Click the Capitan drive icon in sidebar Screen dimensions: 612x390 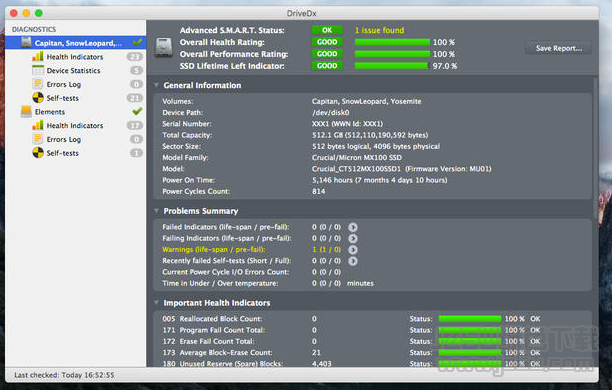pos(26,43)
